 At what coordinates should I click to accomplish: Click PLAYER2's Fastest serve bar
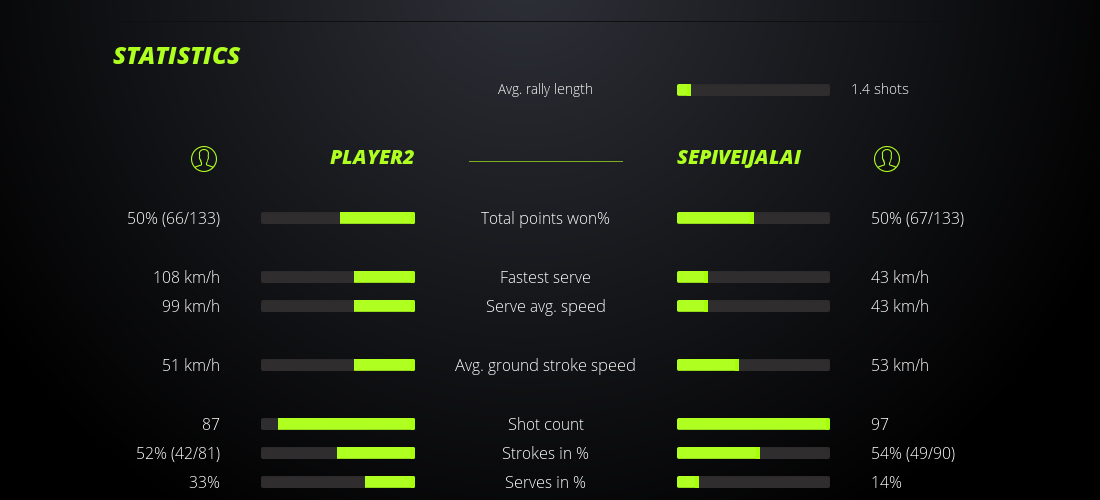[338, 277]
